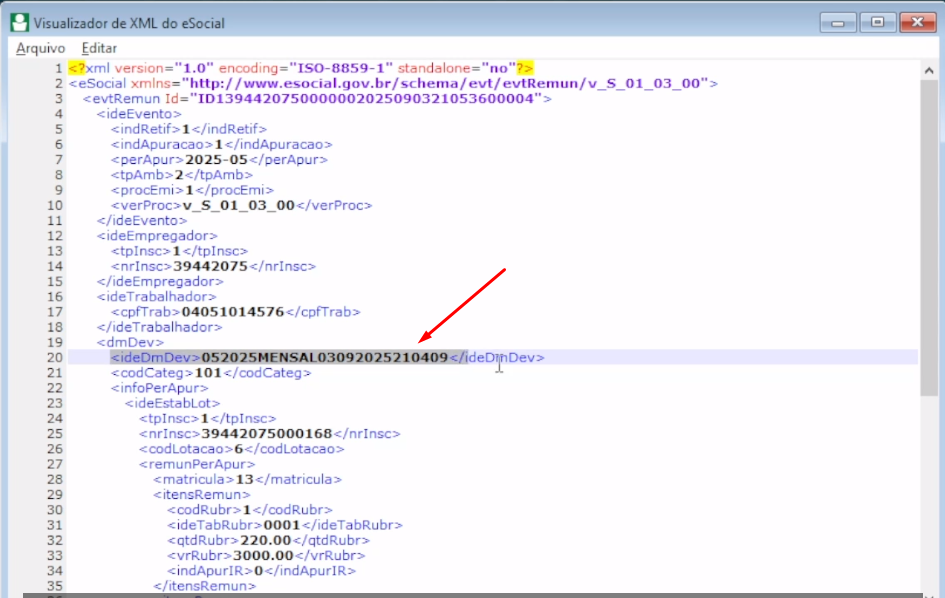Click the verProc value v_S_01_03_00
The image size is (945, 598).
click(238, 206)
